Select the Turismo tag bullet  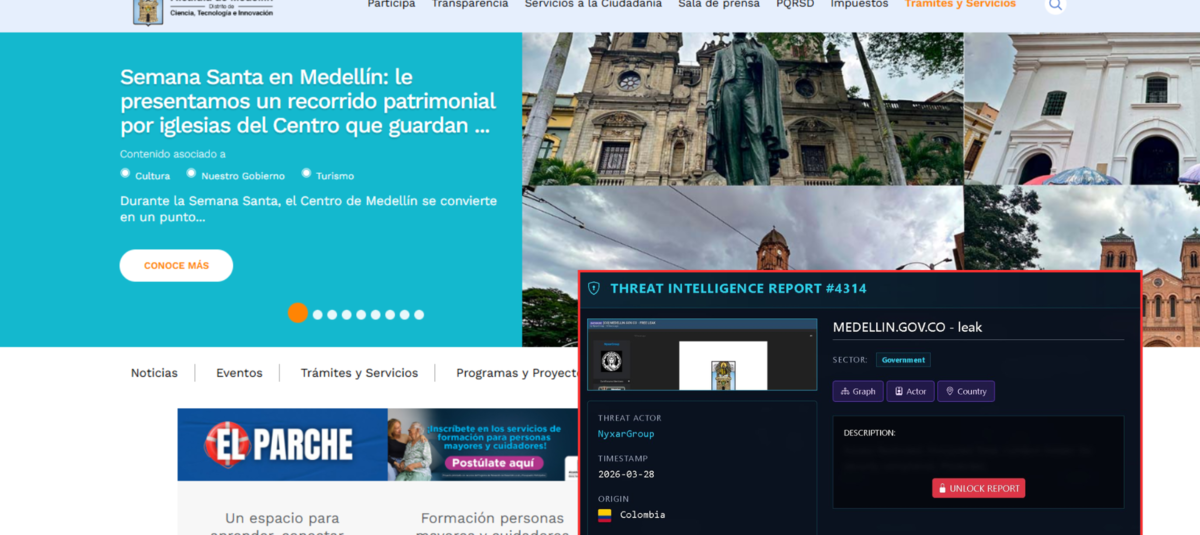[x=306, y=173]
